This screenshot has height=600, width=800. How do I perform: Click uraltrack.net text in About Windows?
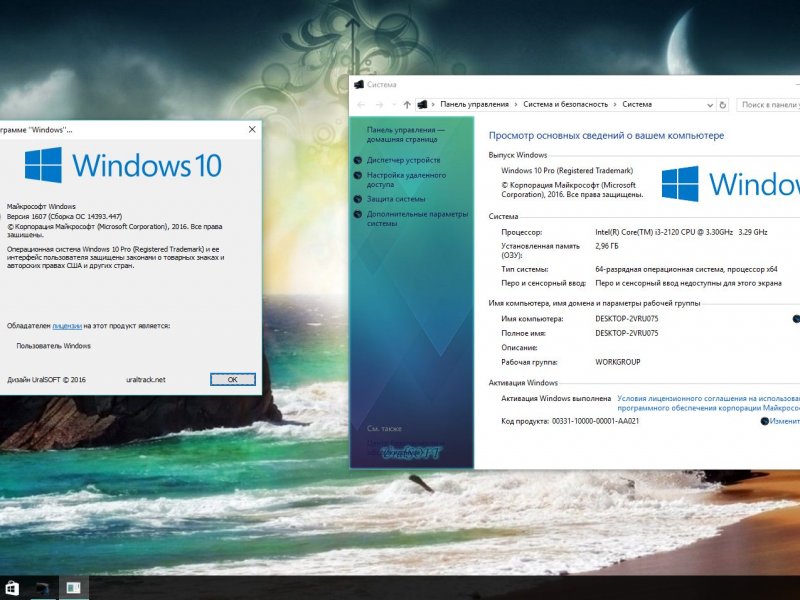146,380
